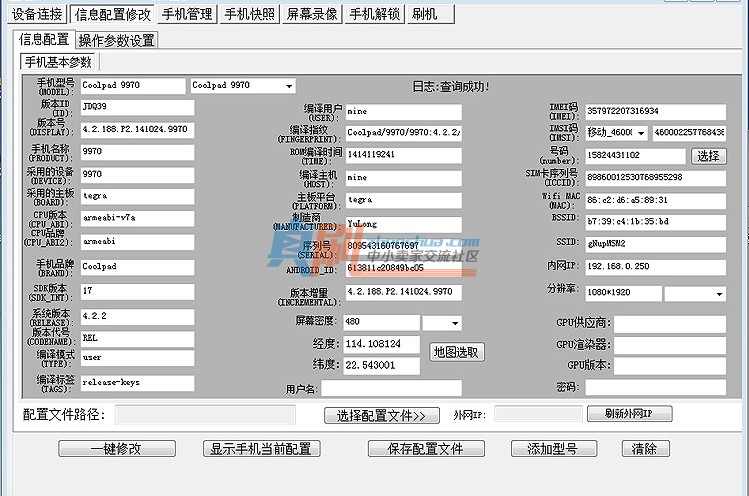Select the 信息配置 sub-tab

click(44, 40)
